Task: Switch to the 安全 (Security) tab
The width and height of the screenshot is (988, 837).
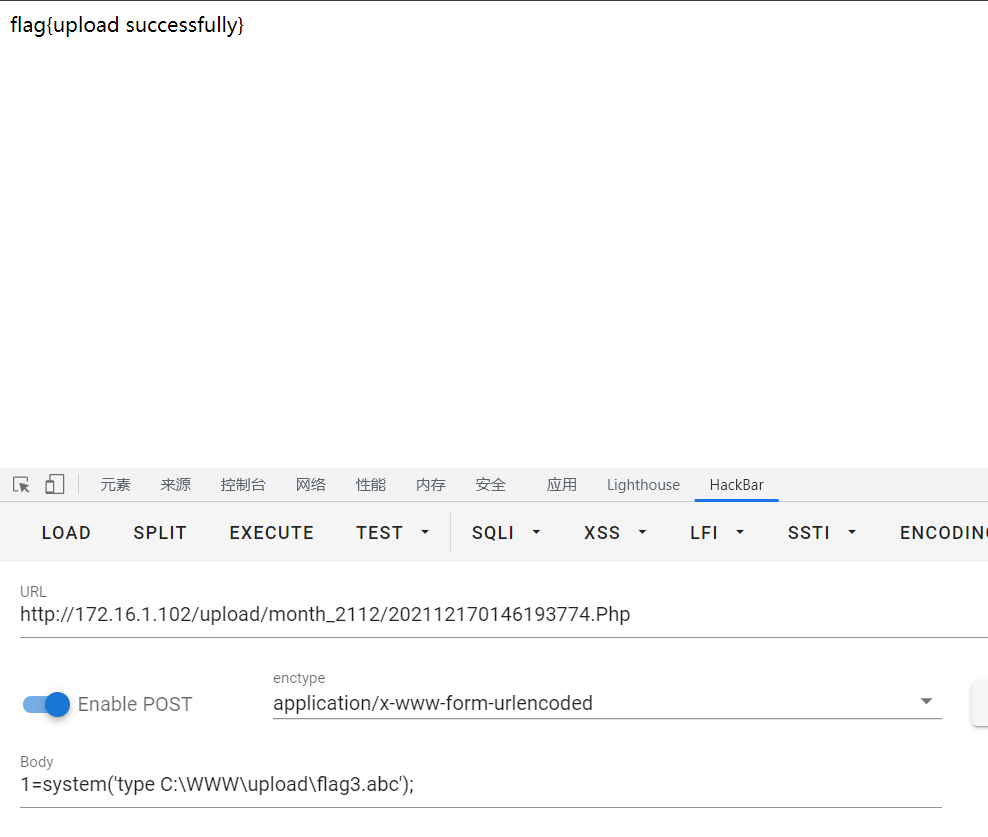Action: tap(491, 485)
